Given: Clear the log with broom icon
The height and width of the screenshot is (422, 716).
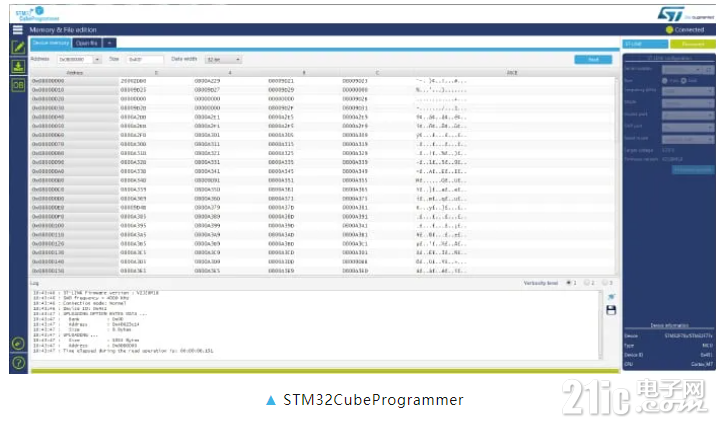Looking at the screenshot, I should [611, 297].
